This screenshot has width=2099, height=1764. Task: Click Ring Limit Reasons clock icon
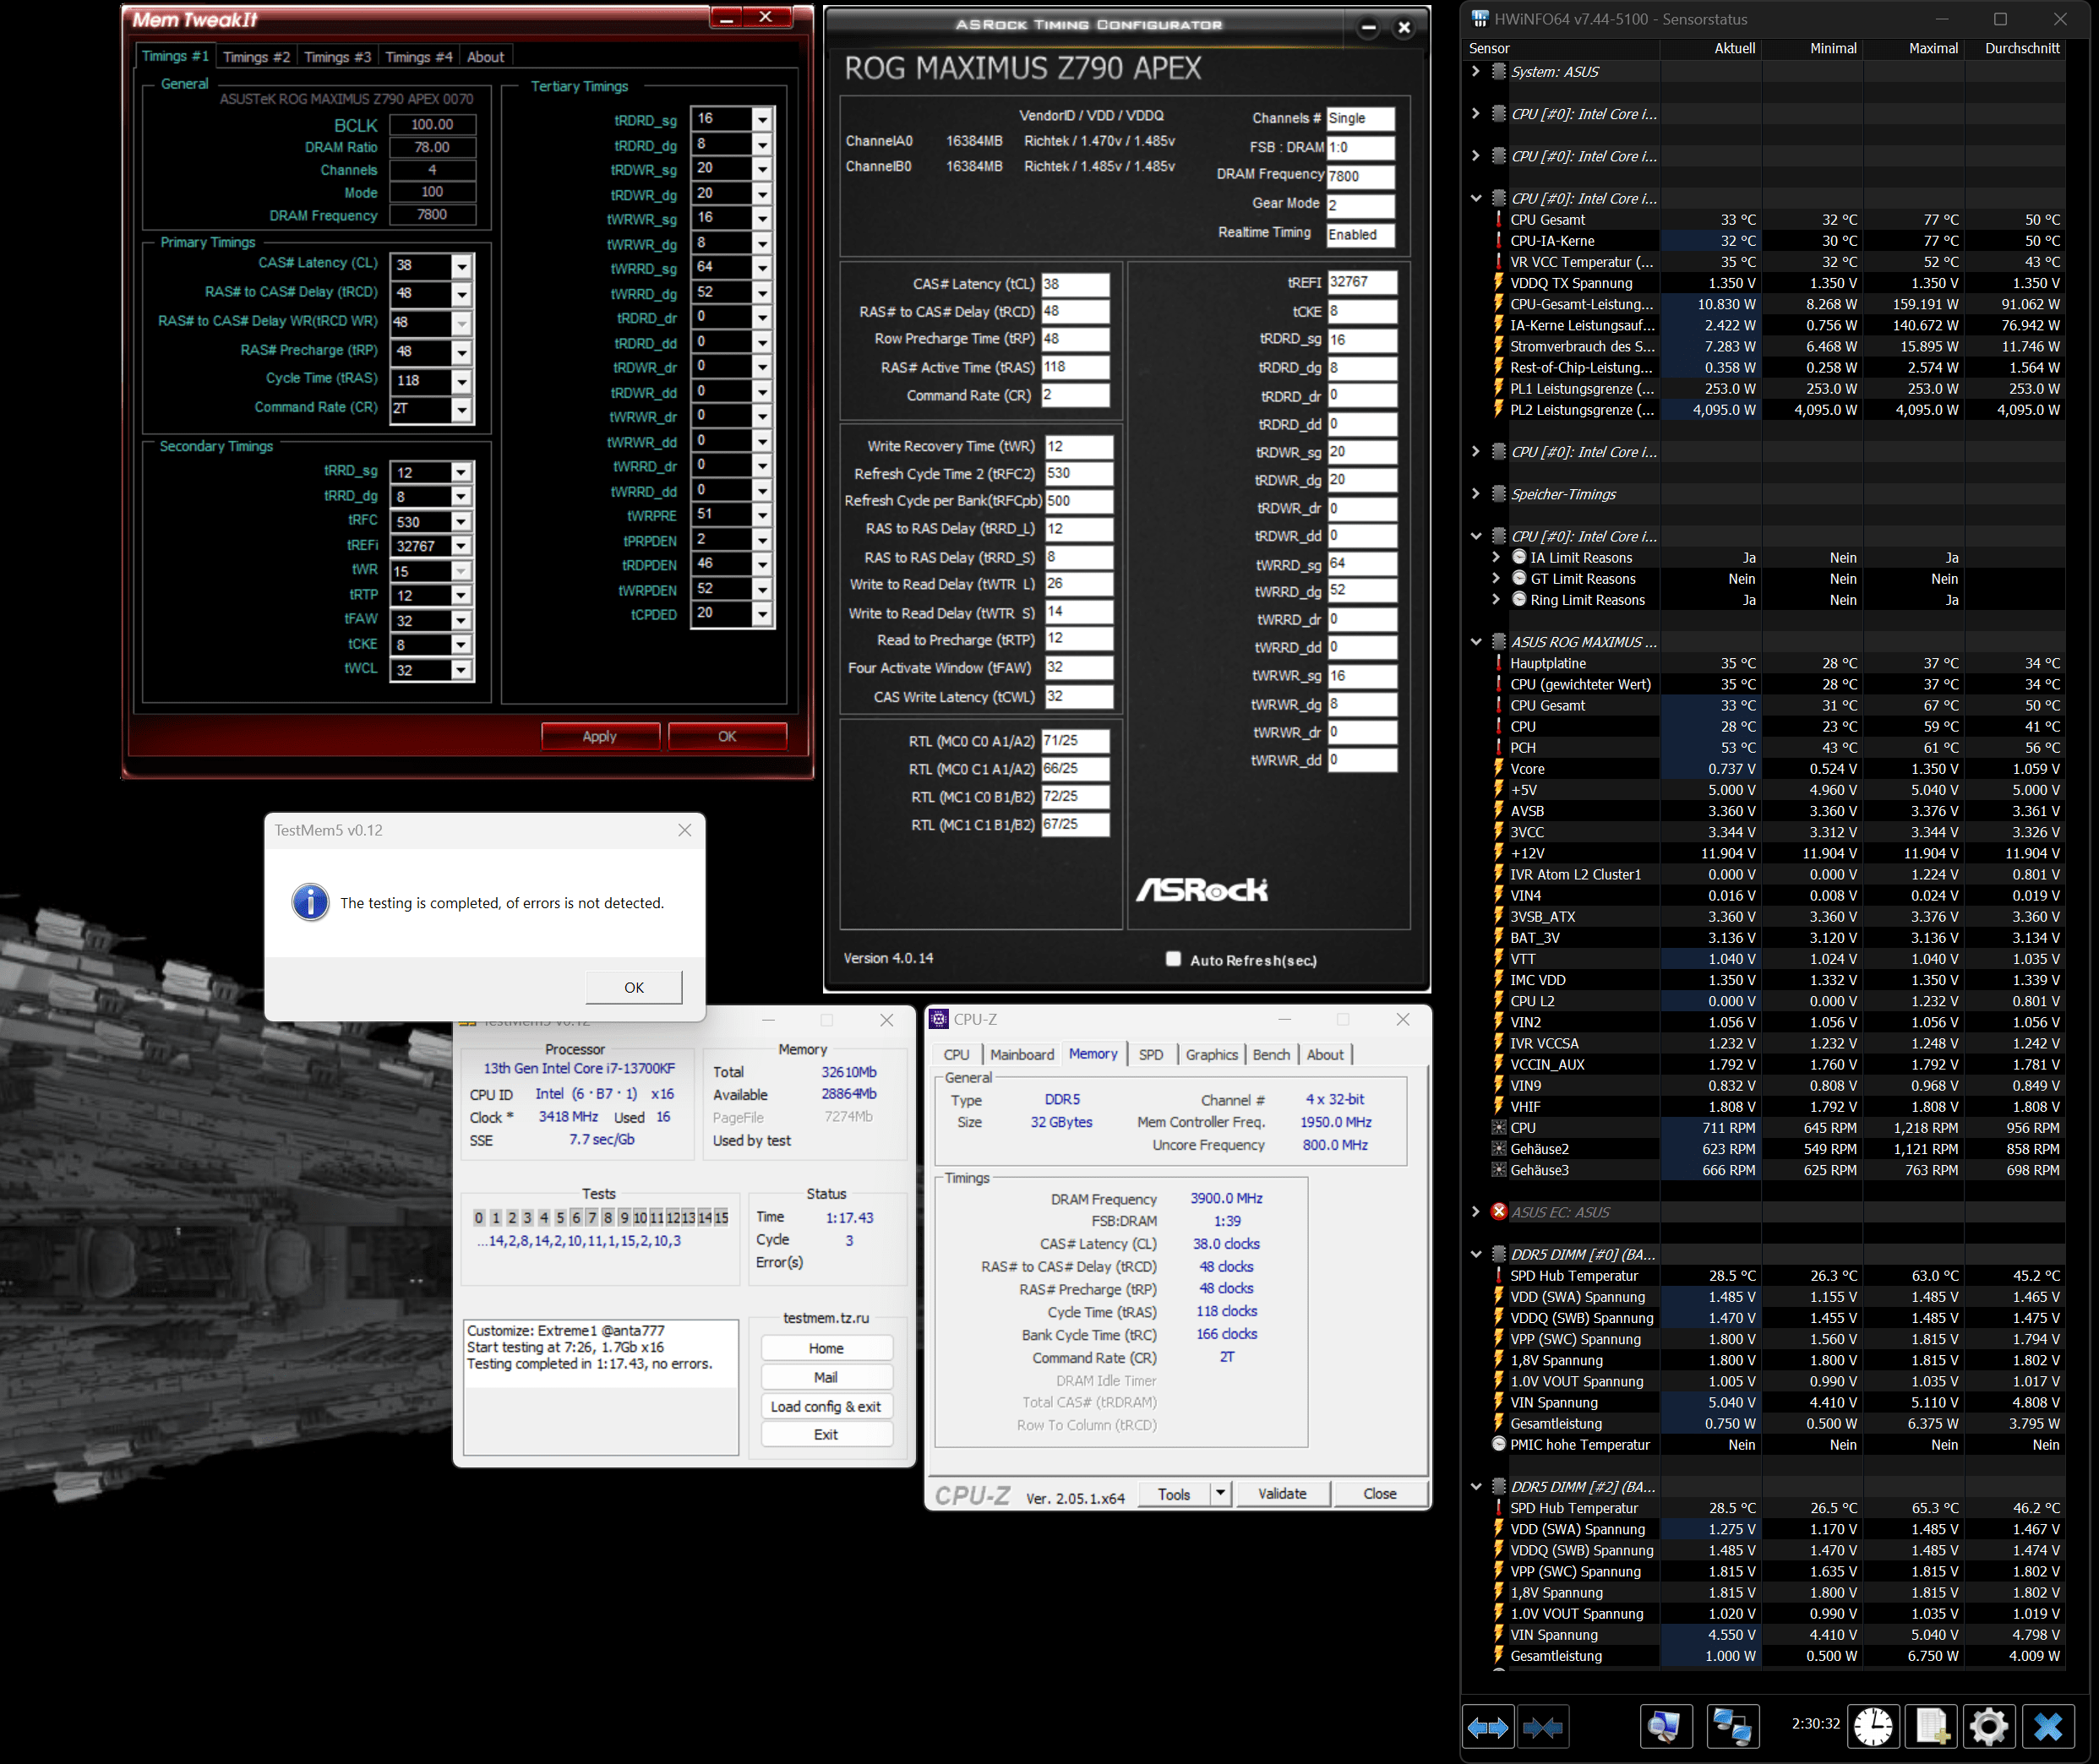pyautogui.click(x=1519, y=599)
